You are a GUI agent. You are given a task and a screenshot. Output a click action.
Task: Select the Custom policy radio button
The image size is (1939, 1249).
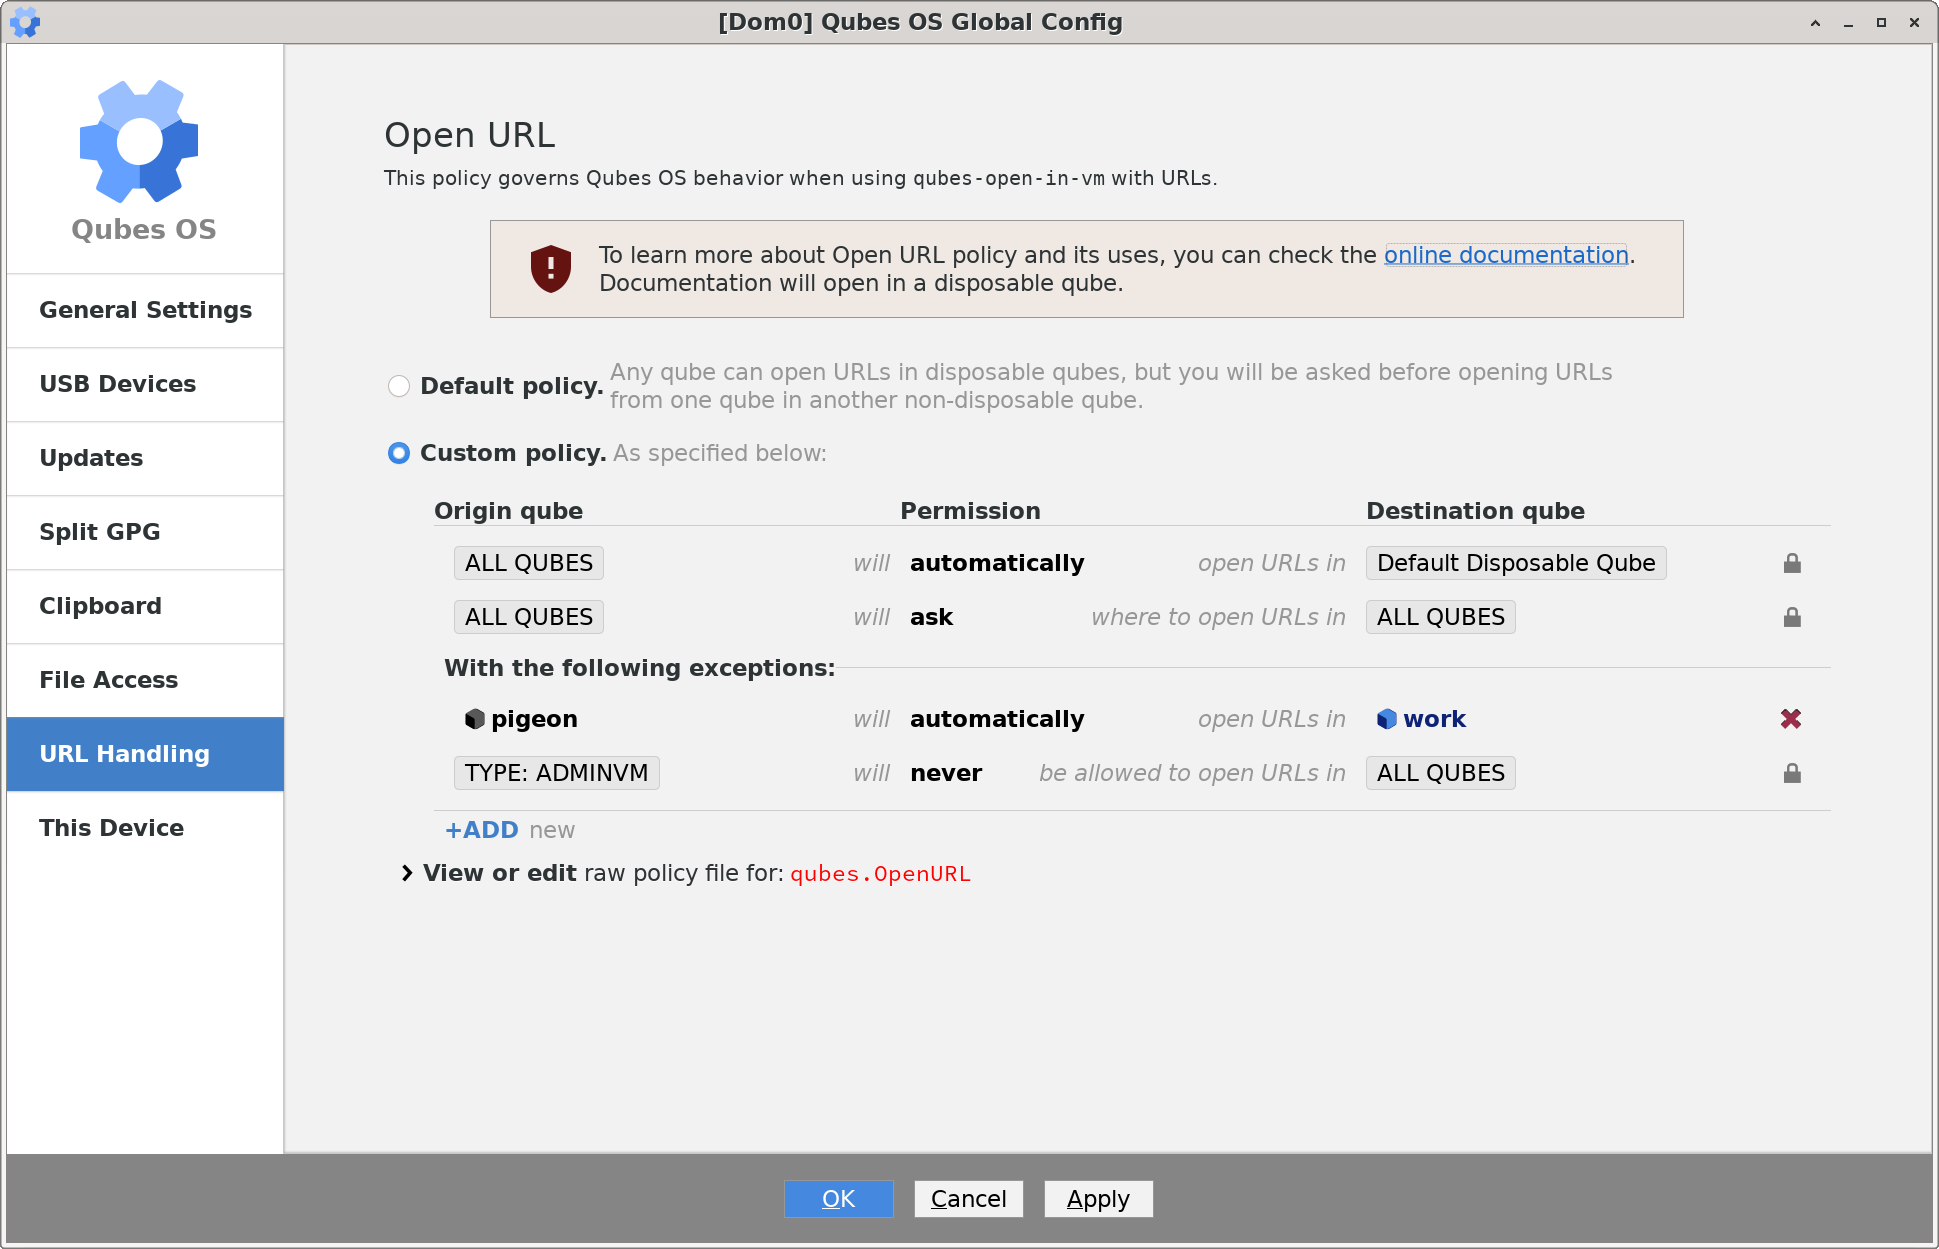[x=399, y=453]
